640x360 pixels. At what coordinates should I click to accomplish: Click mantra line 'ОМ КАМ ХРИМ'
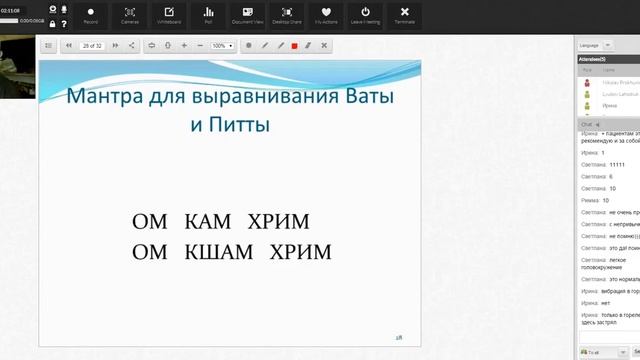click(x=220, y=221)
